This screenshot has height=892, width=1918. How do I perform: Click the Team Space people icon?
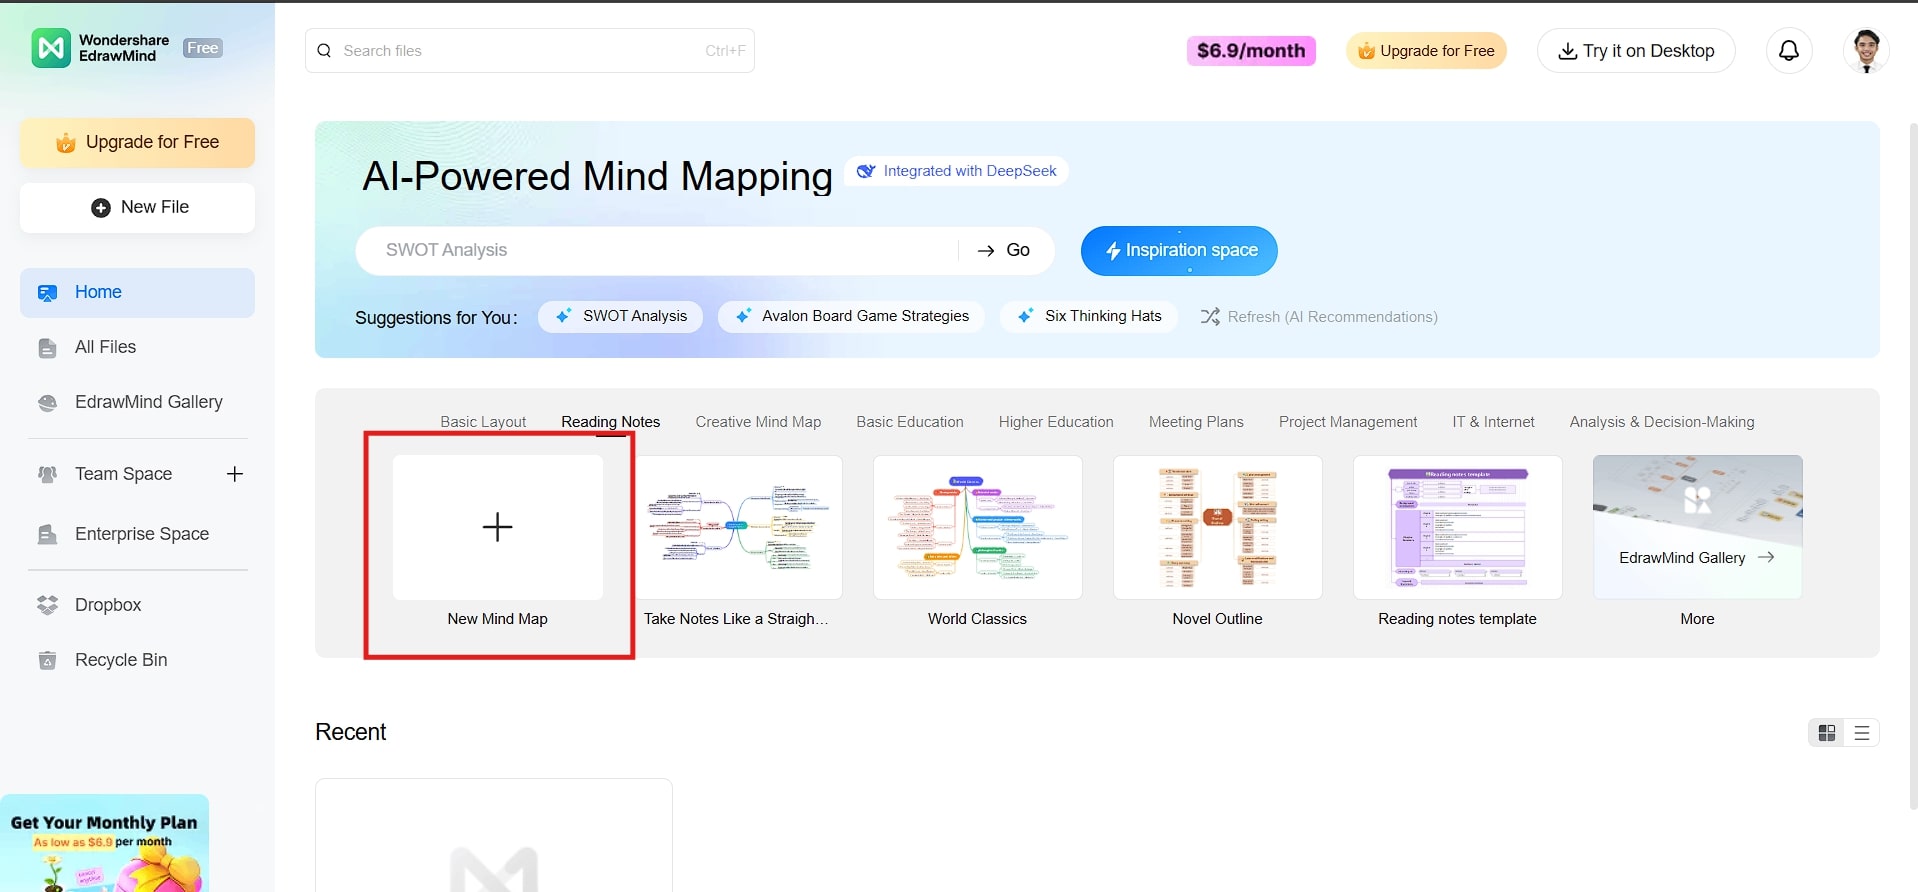pos(47,474)
